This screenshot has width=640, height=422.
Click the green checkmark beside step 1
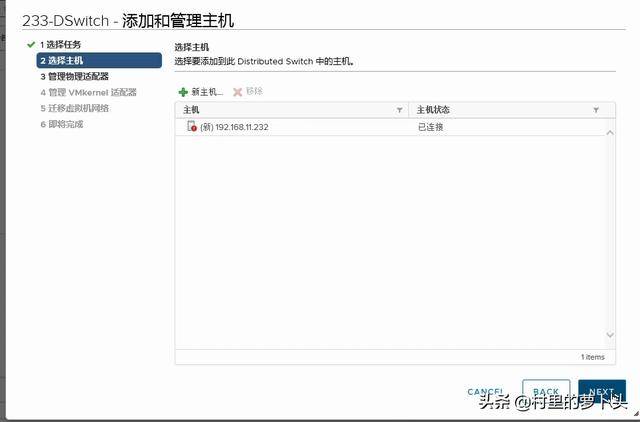[31, 45]
